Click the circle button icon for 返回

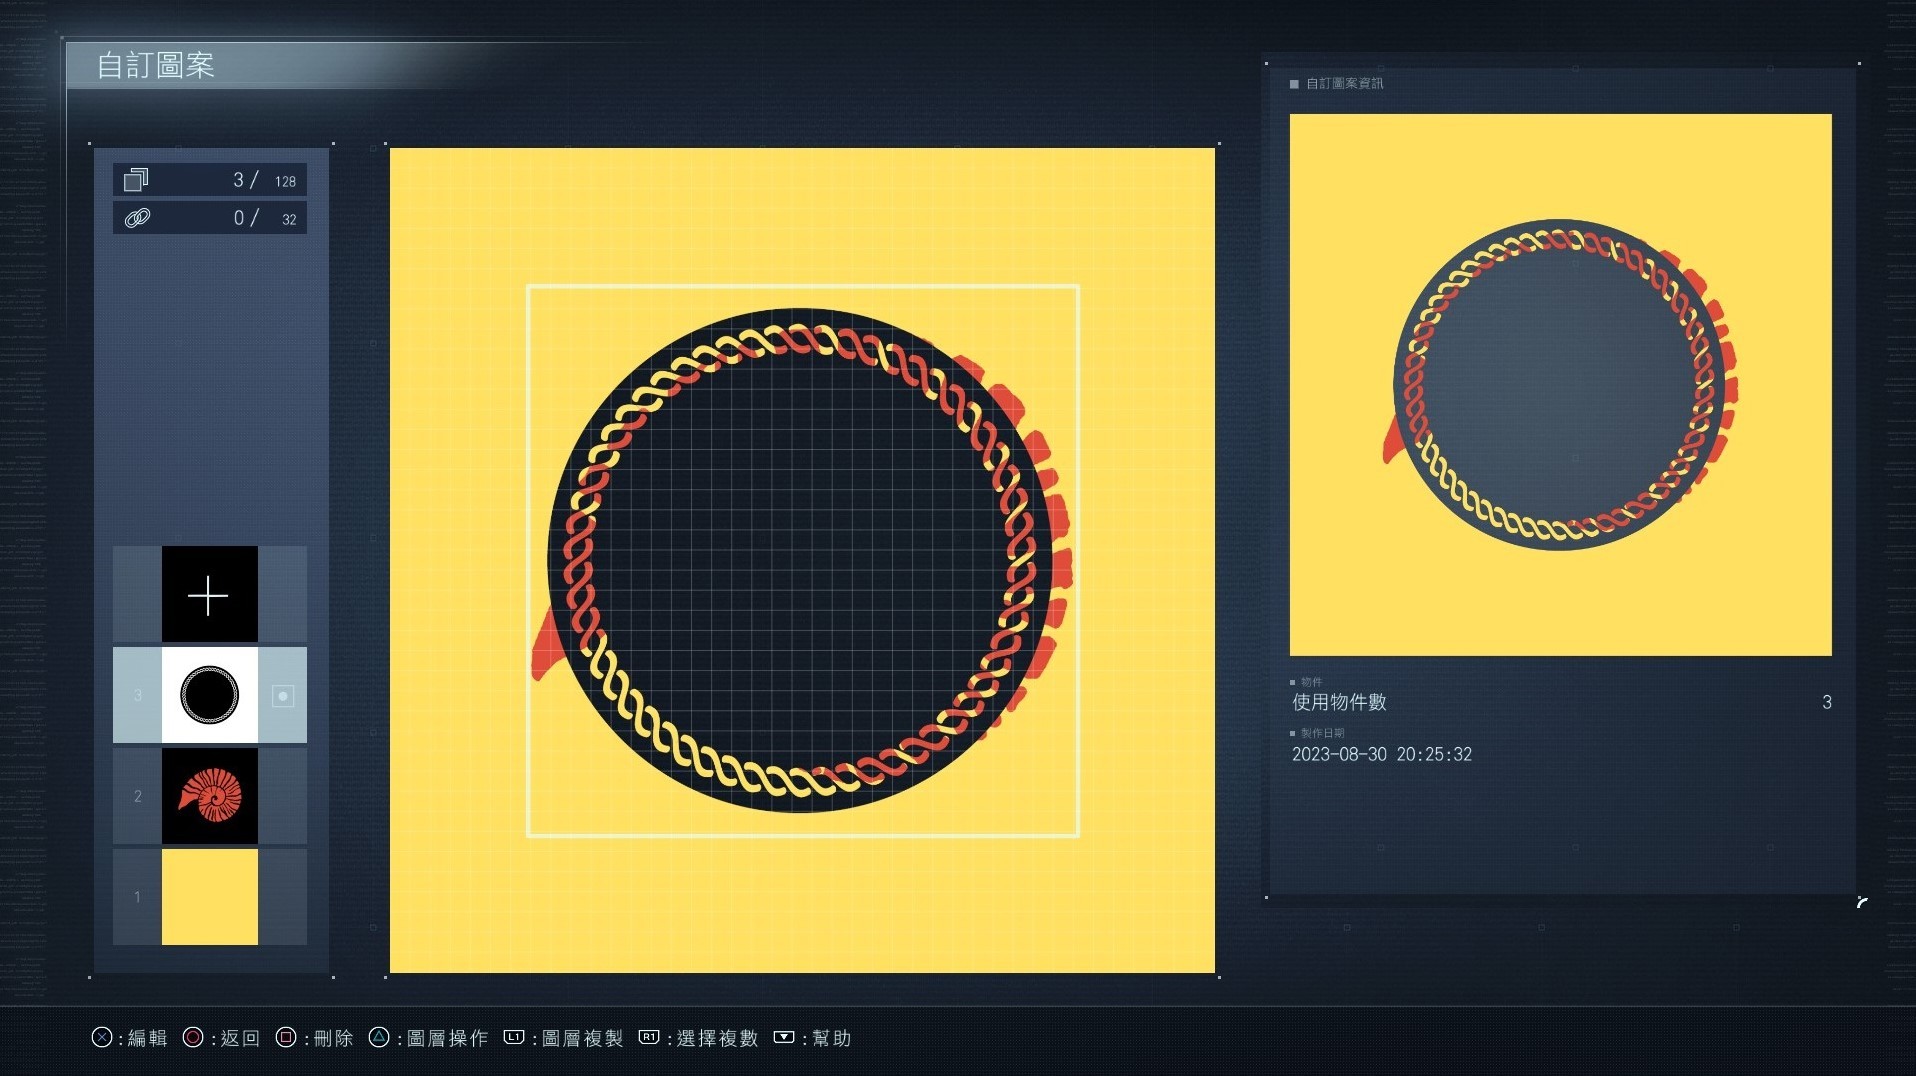pyautogui.click(x=193, y=1037)
